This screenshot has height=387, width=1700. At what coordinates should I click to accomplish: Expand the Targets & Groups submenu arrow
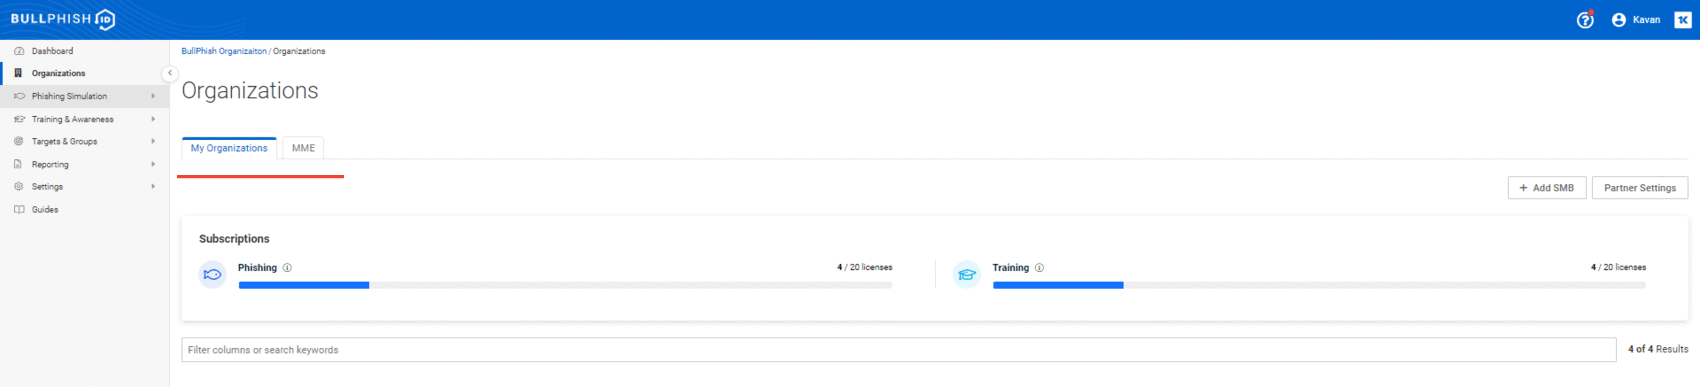click(153, 141)
